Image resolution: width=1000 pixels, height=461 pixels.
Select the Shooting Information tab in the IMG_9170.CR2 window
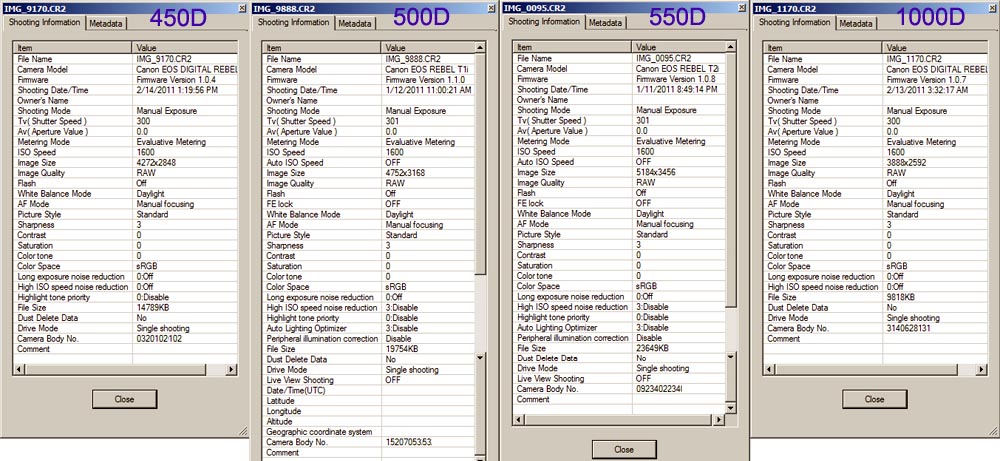point(44,22)
